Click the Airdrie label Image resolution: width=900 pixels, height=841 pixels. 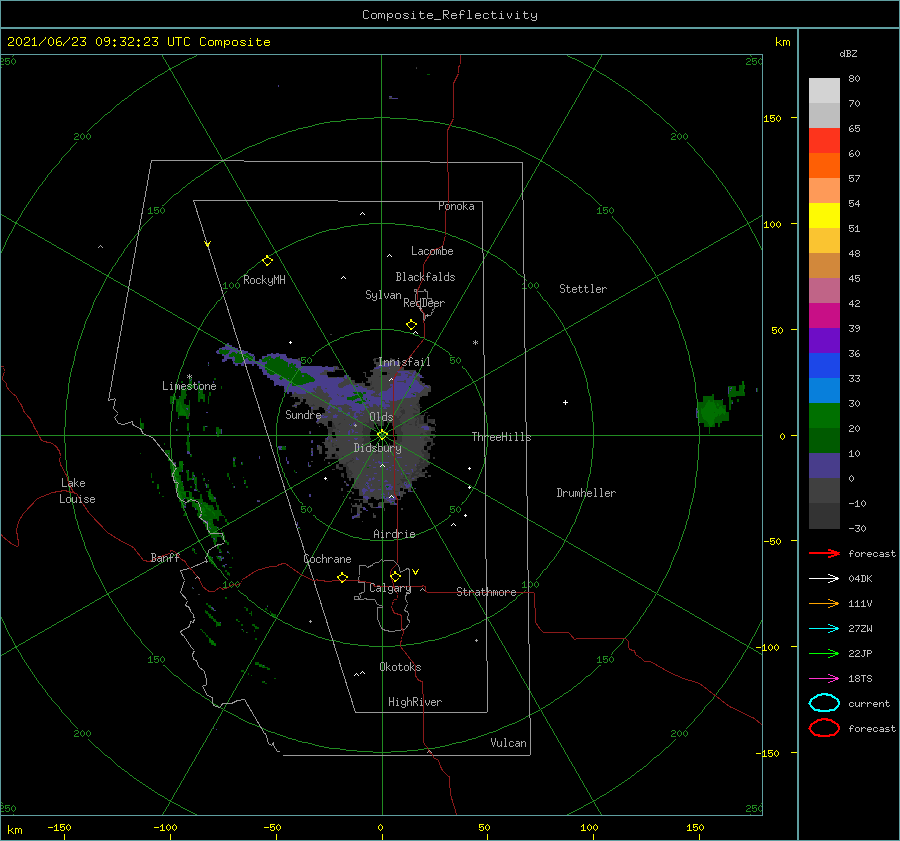point(394,534)
